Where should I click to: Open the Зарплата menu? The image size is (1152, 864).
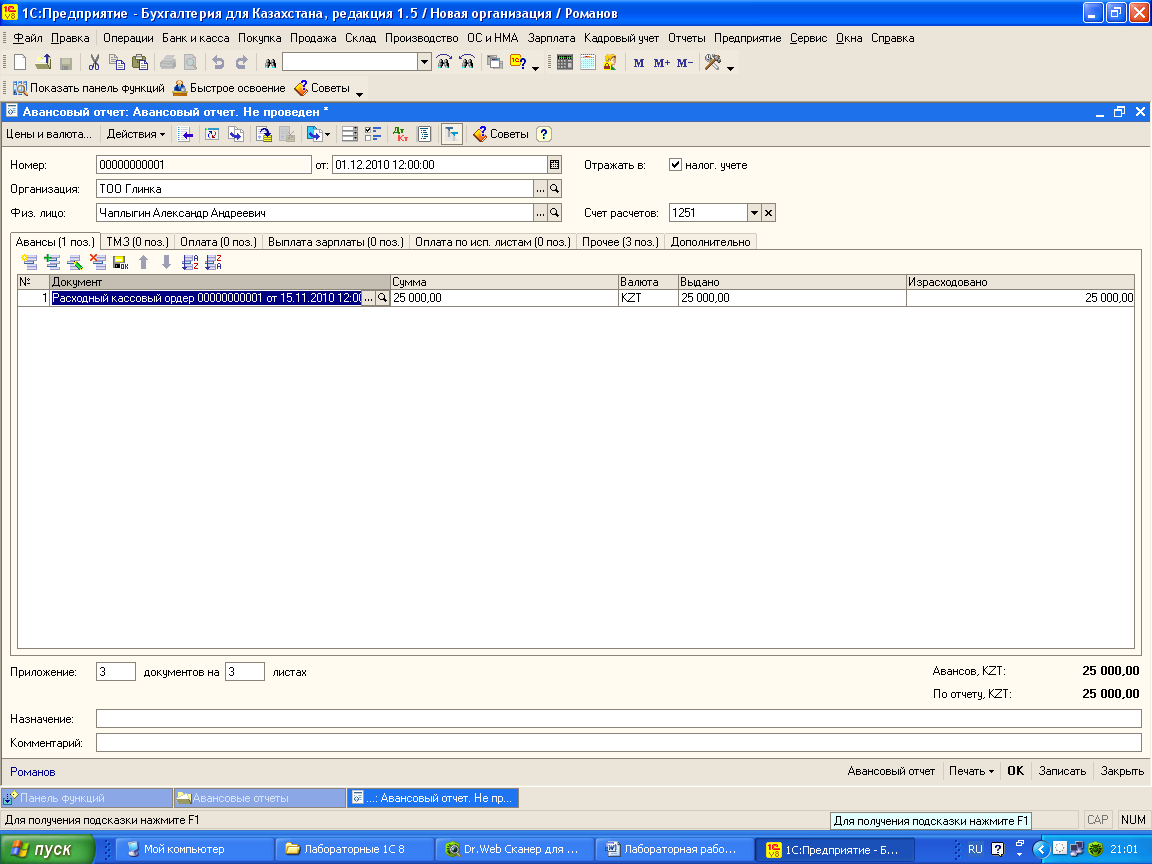[551, 38]
